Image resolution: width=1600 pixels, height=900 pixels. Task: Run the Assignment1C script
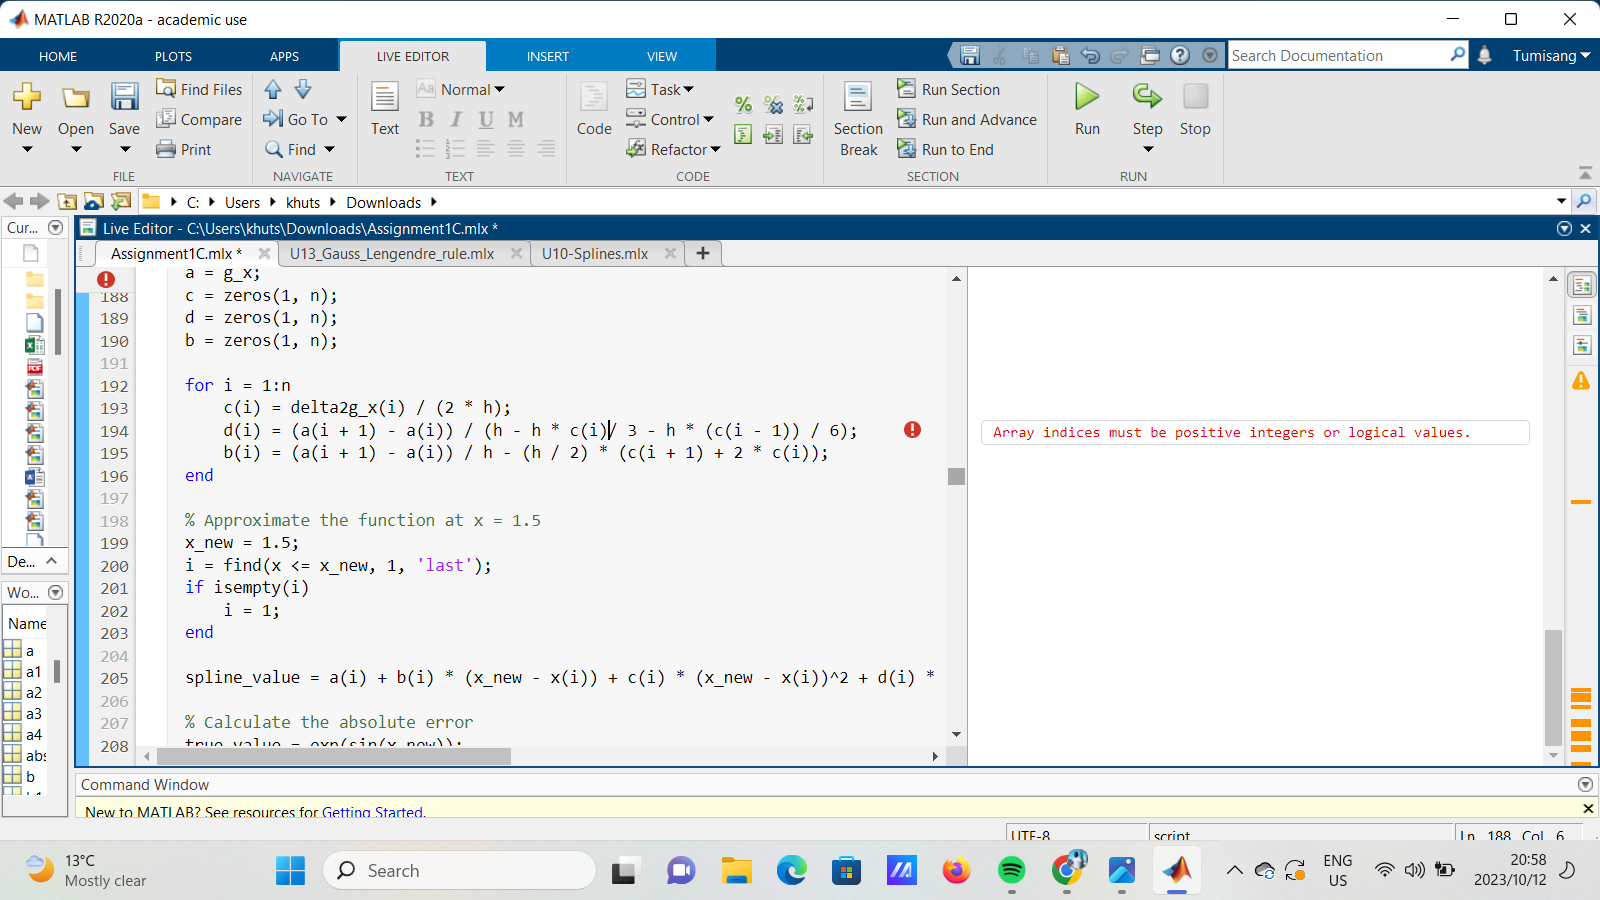pos(1086,105)
